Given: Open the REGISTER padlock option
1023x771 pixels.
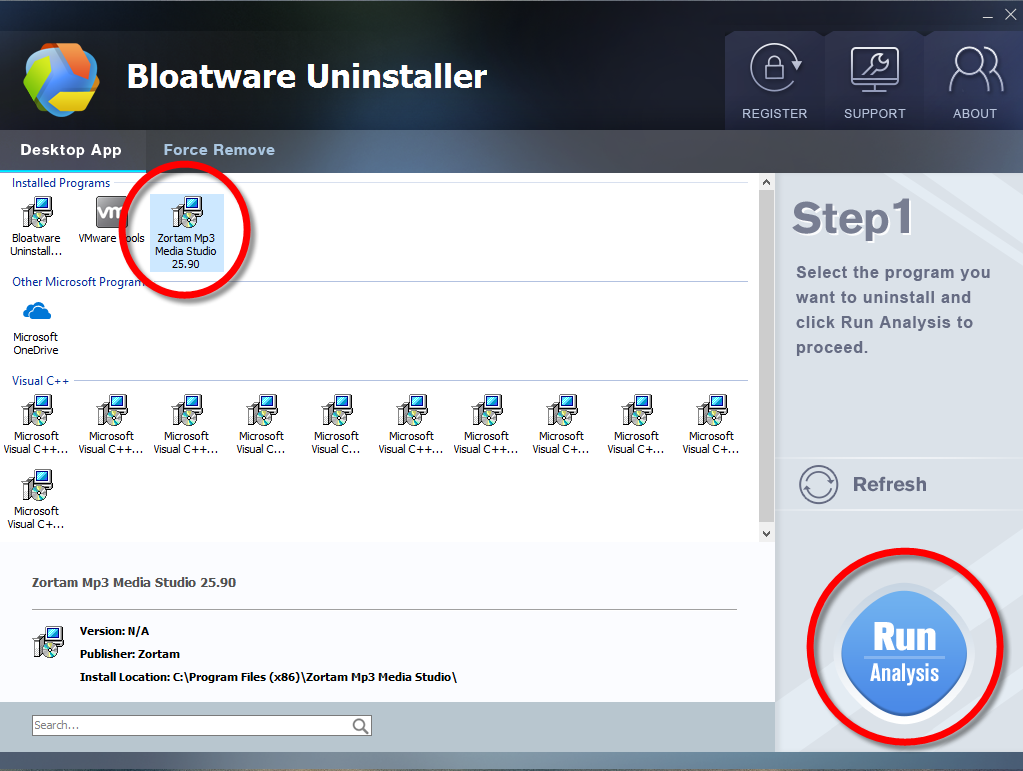Looking at the screenshot, I should 774,81.
